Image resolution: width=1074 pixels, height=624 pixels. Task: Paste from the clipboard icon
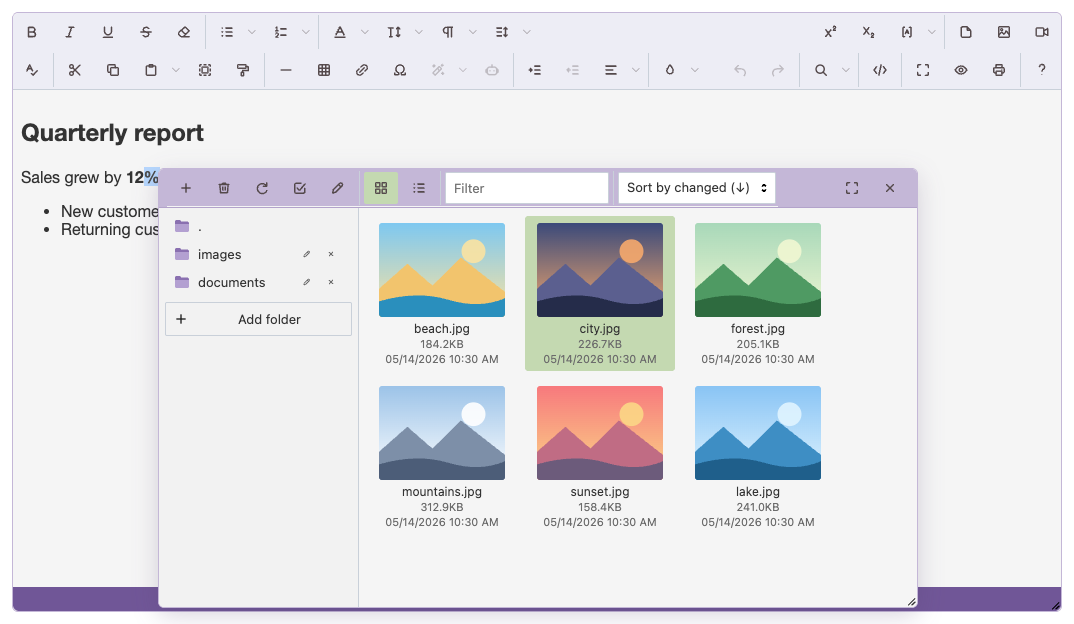tap(151, 70)
